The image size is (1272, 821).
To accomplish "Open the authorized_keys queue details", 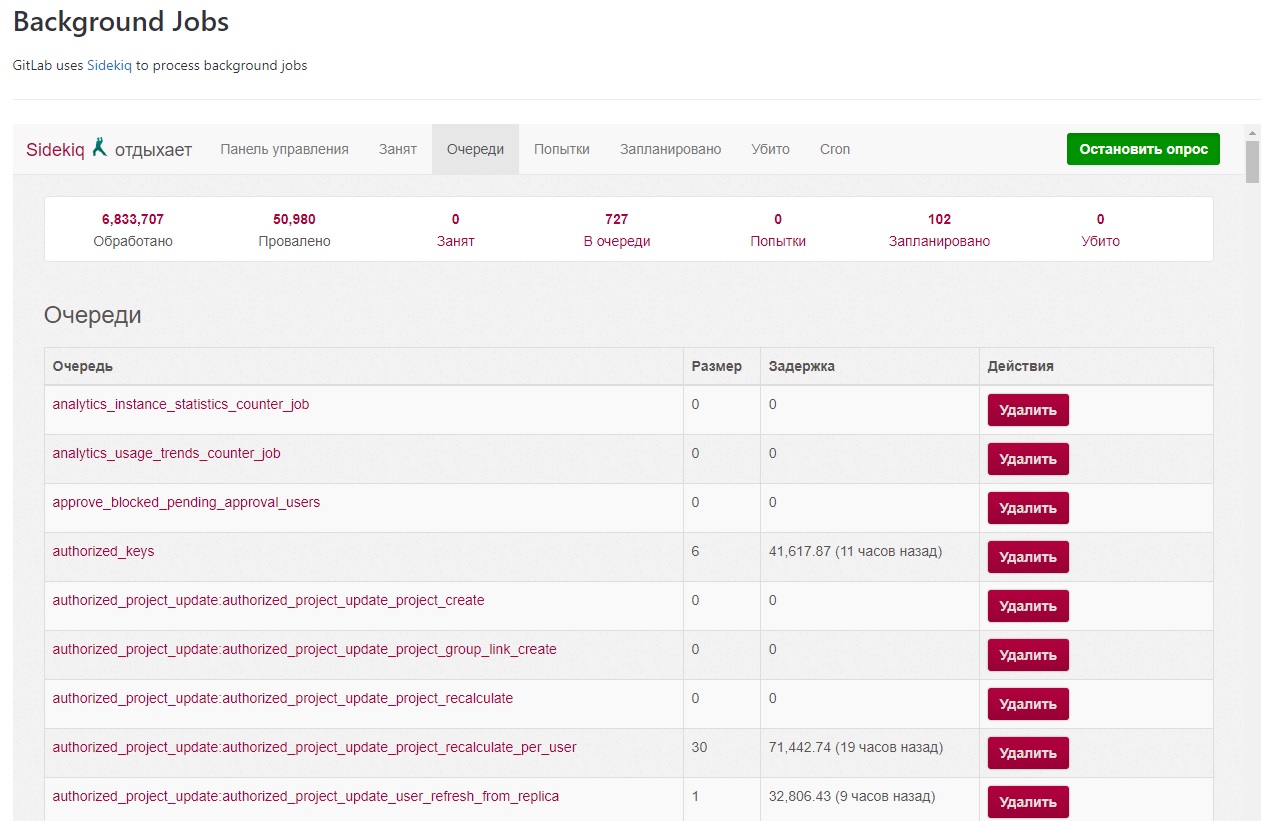I will coord(103,551).
